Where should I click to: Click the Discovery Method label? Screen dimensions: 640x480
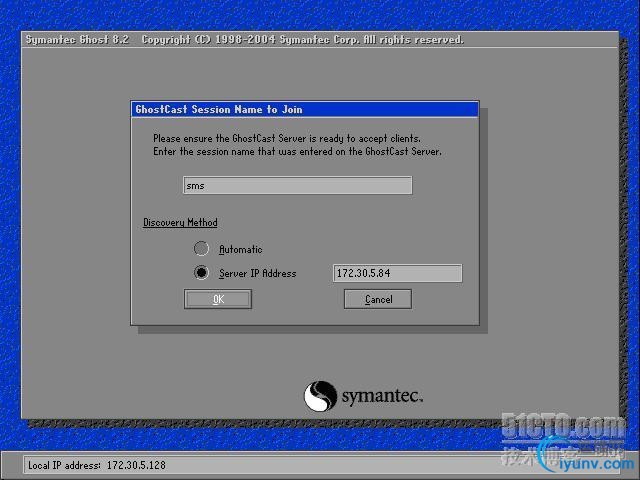(180, 222)
